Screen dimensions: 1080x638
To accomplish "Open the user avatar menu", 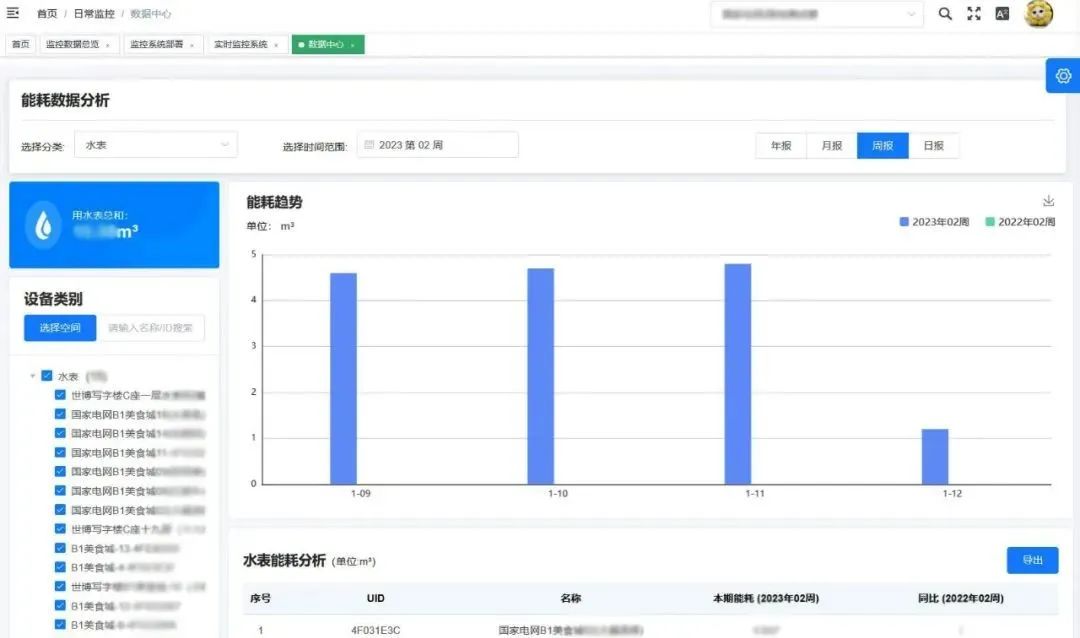I will [1038, 14].
